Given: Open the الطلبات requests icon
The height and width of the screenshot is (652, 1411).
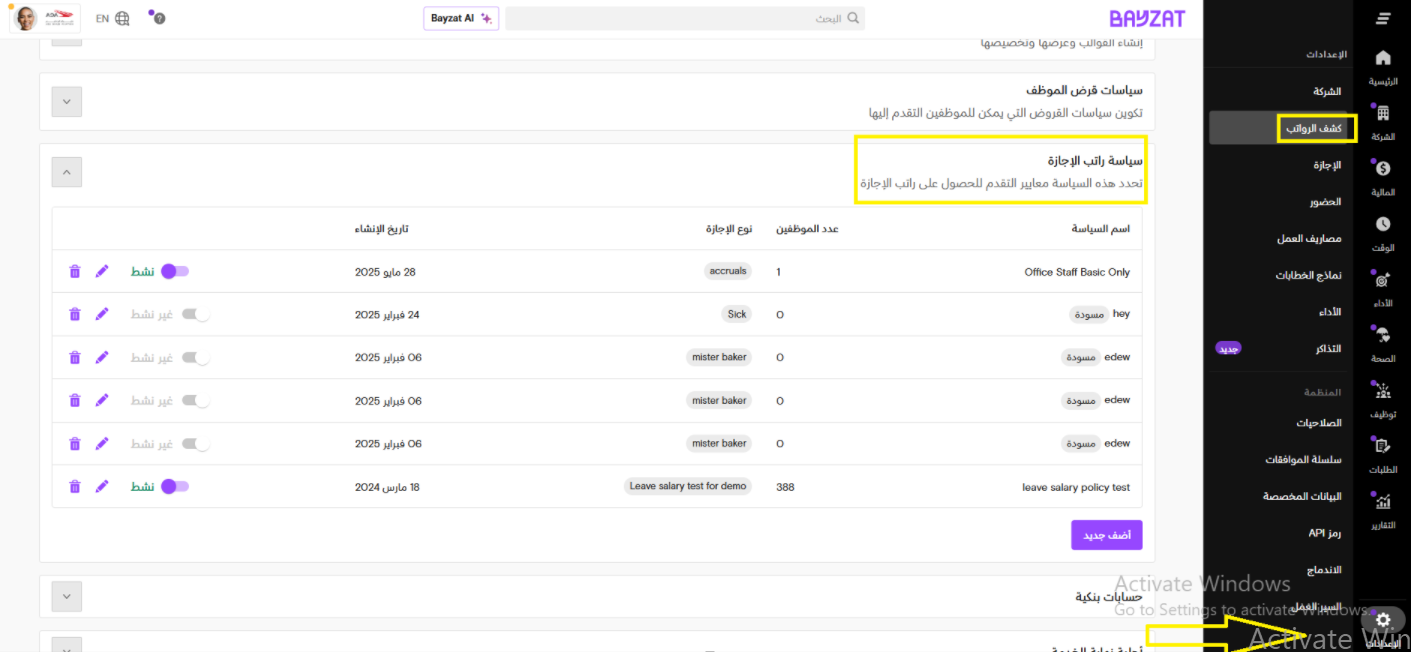Looking at the screenshot, I should pyautogui.click(x=1383, y=447).
